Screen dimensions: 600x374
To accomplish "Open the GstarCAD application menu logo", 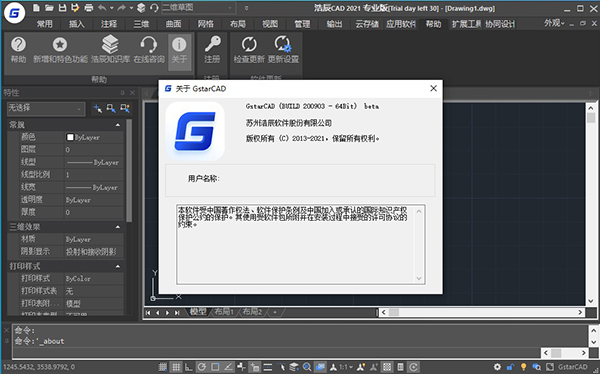I will 14,13.
